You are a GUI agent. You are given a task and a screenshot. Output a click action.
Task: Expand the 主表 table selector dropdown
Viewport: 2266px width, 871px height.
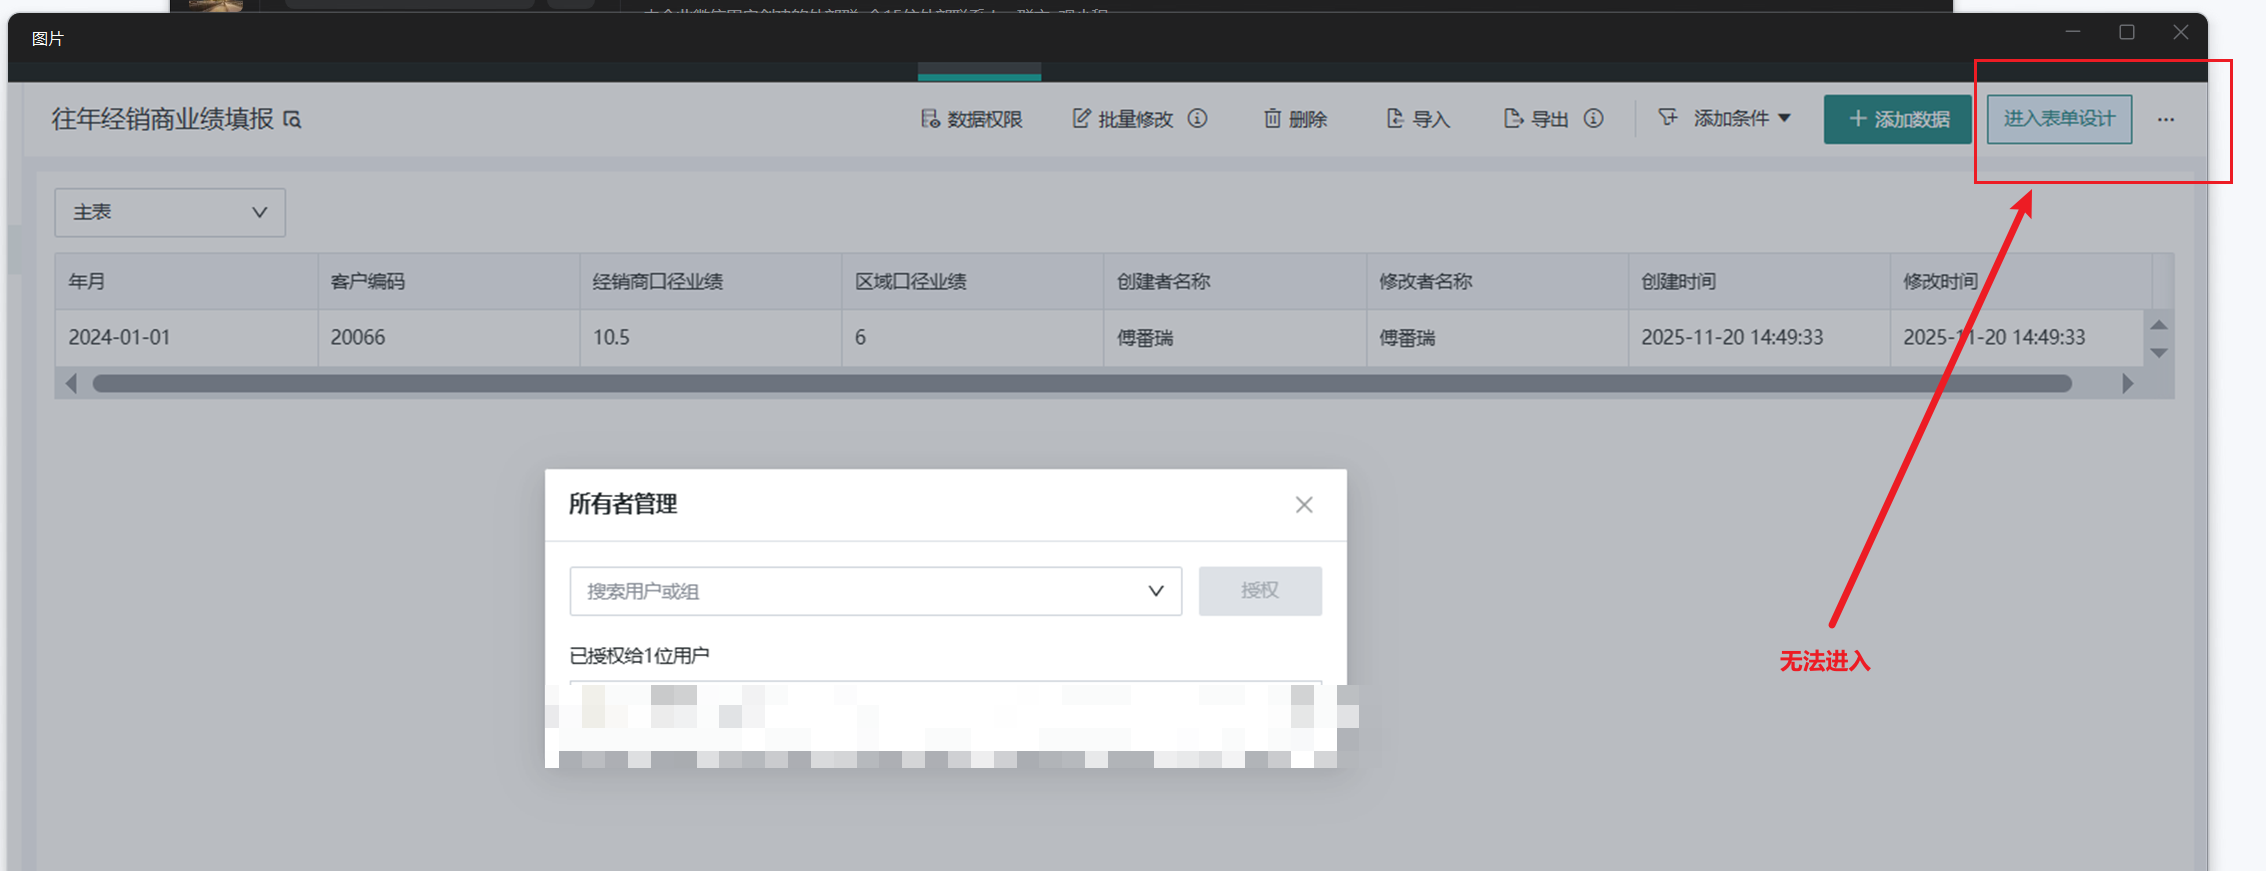point(170,212)
